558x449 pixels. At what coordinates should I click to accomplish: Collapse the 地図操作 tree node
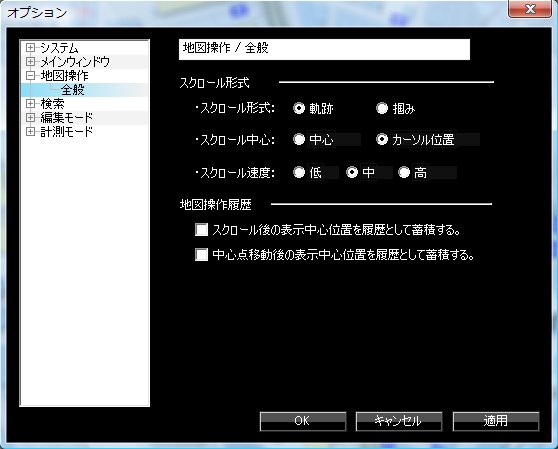tap(31, 75)
